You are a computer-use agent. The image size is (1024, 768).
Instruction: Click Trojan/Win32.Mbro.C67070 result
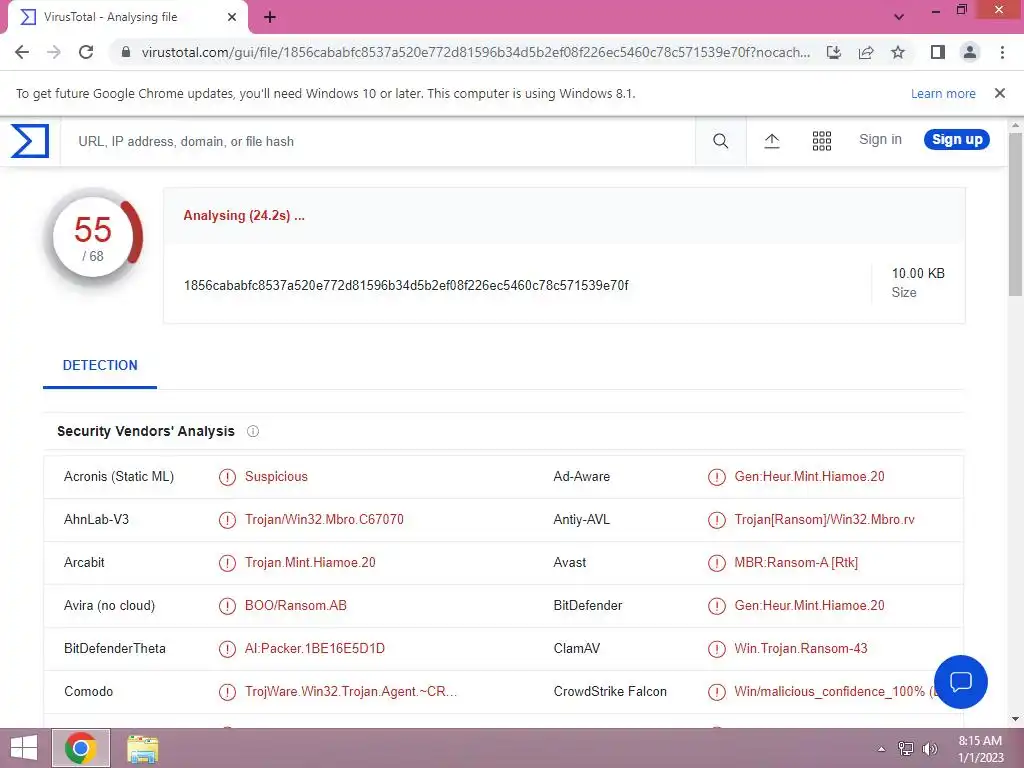point(324,520)
